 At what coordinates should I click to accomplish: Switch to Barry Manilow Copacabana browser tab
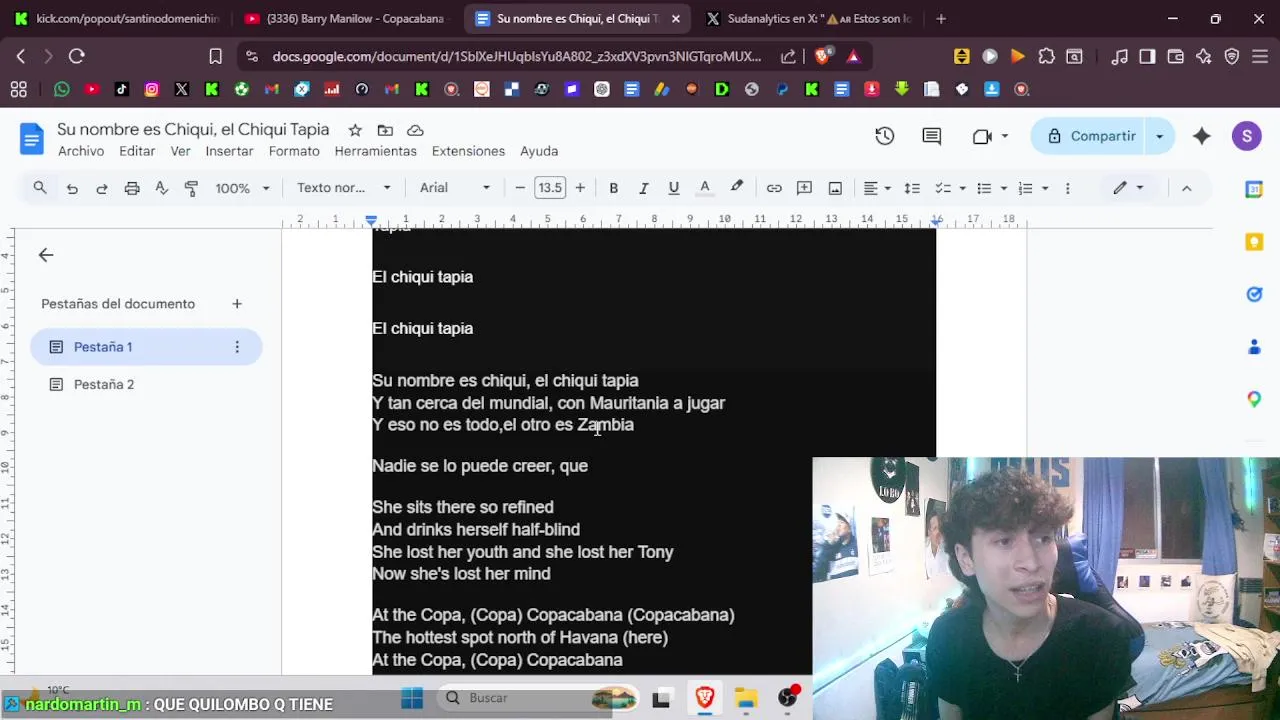tap(345, 18)
